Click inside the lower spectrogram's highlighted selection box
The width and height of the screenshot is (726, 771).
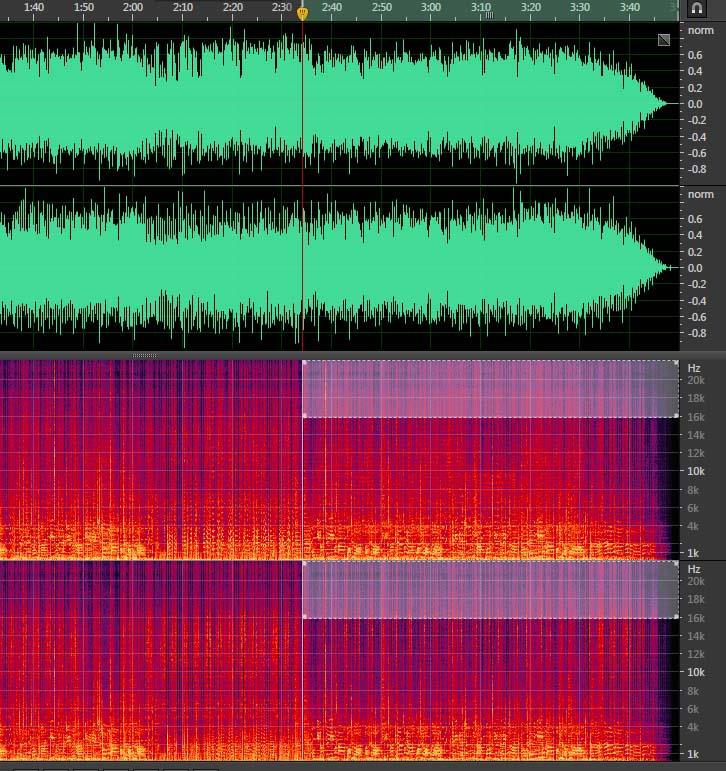click(490, 590)
